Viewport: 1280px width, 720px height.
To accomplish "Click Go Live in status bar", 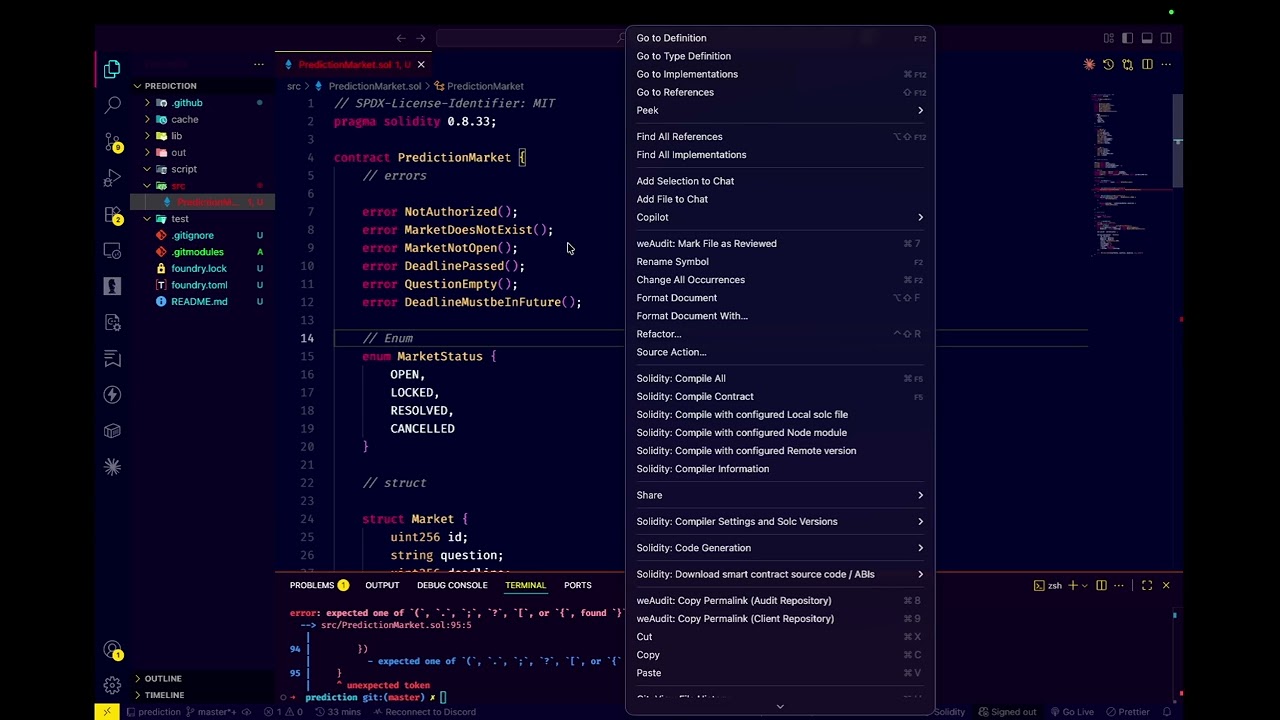I will tap(1071, 712).
